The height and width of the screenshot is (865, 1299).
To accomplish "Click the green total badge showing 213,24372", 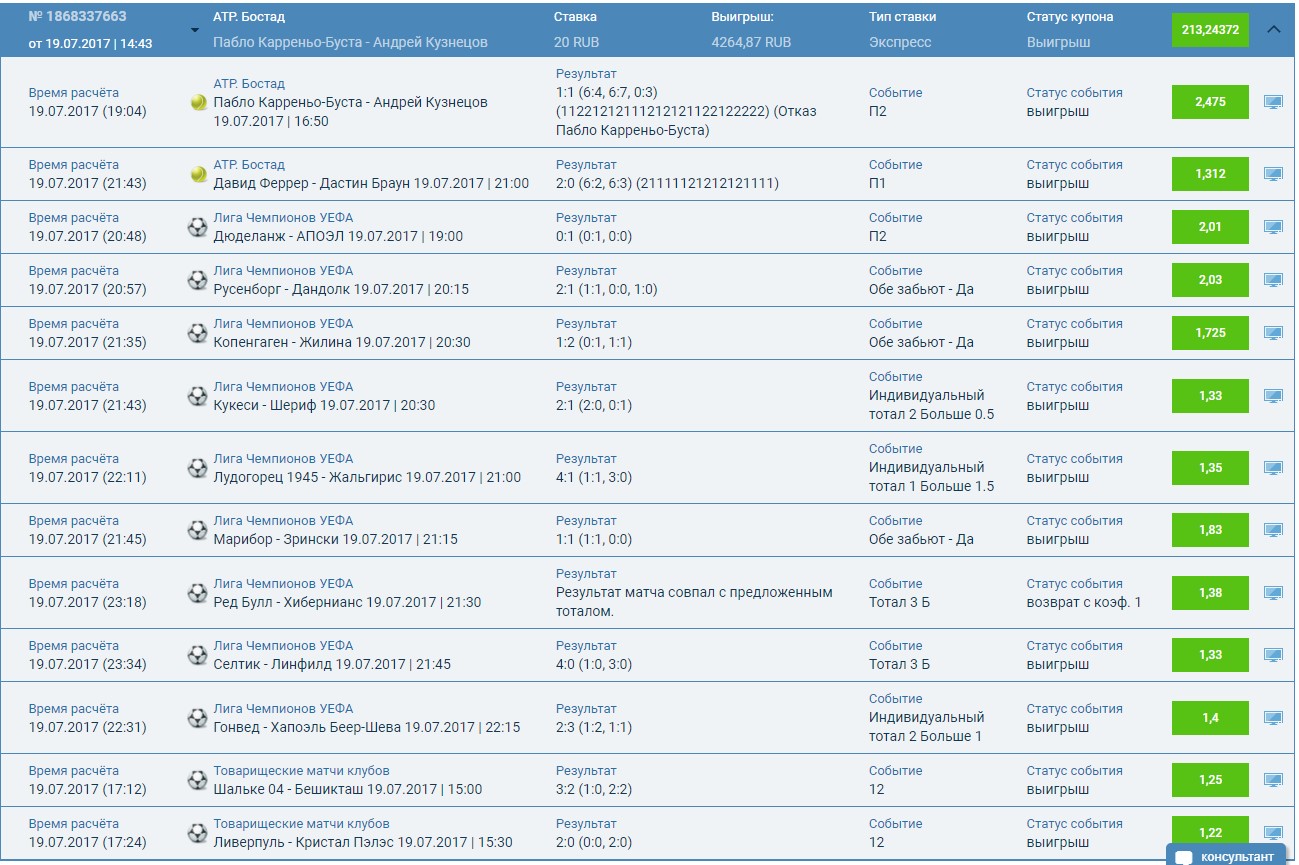I will click(1209, 30).
